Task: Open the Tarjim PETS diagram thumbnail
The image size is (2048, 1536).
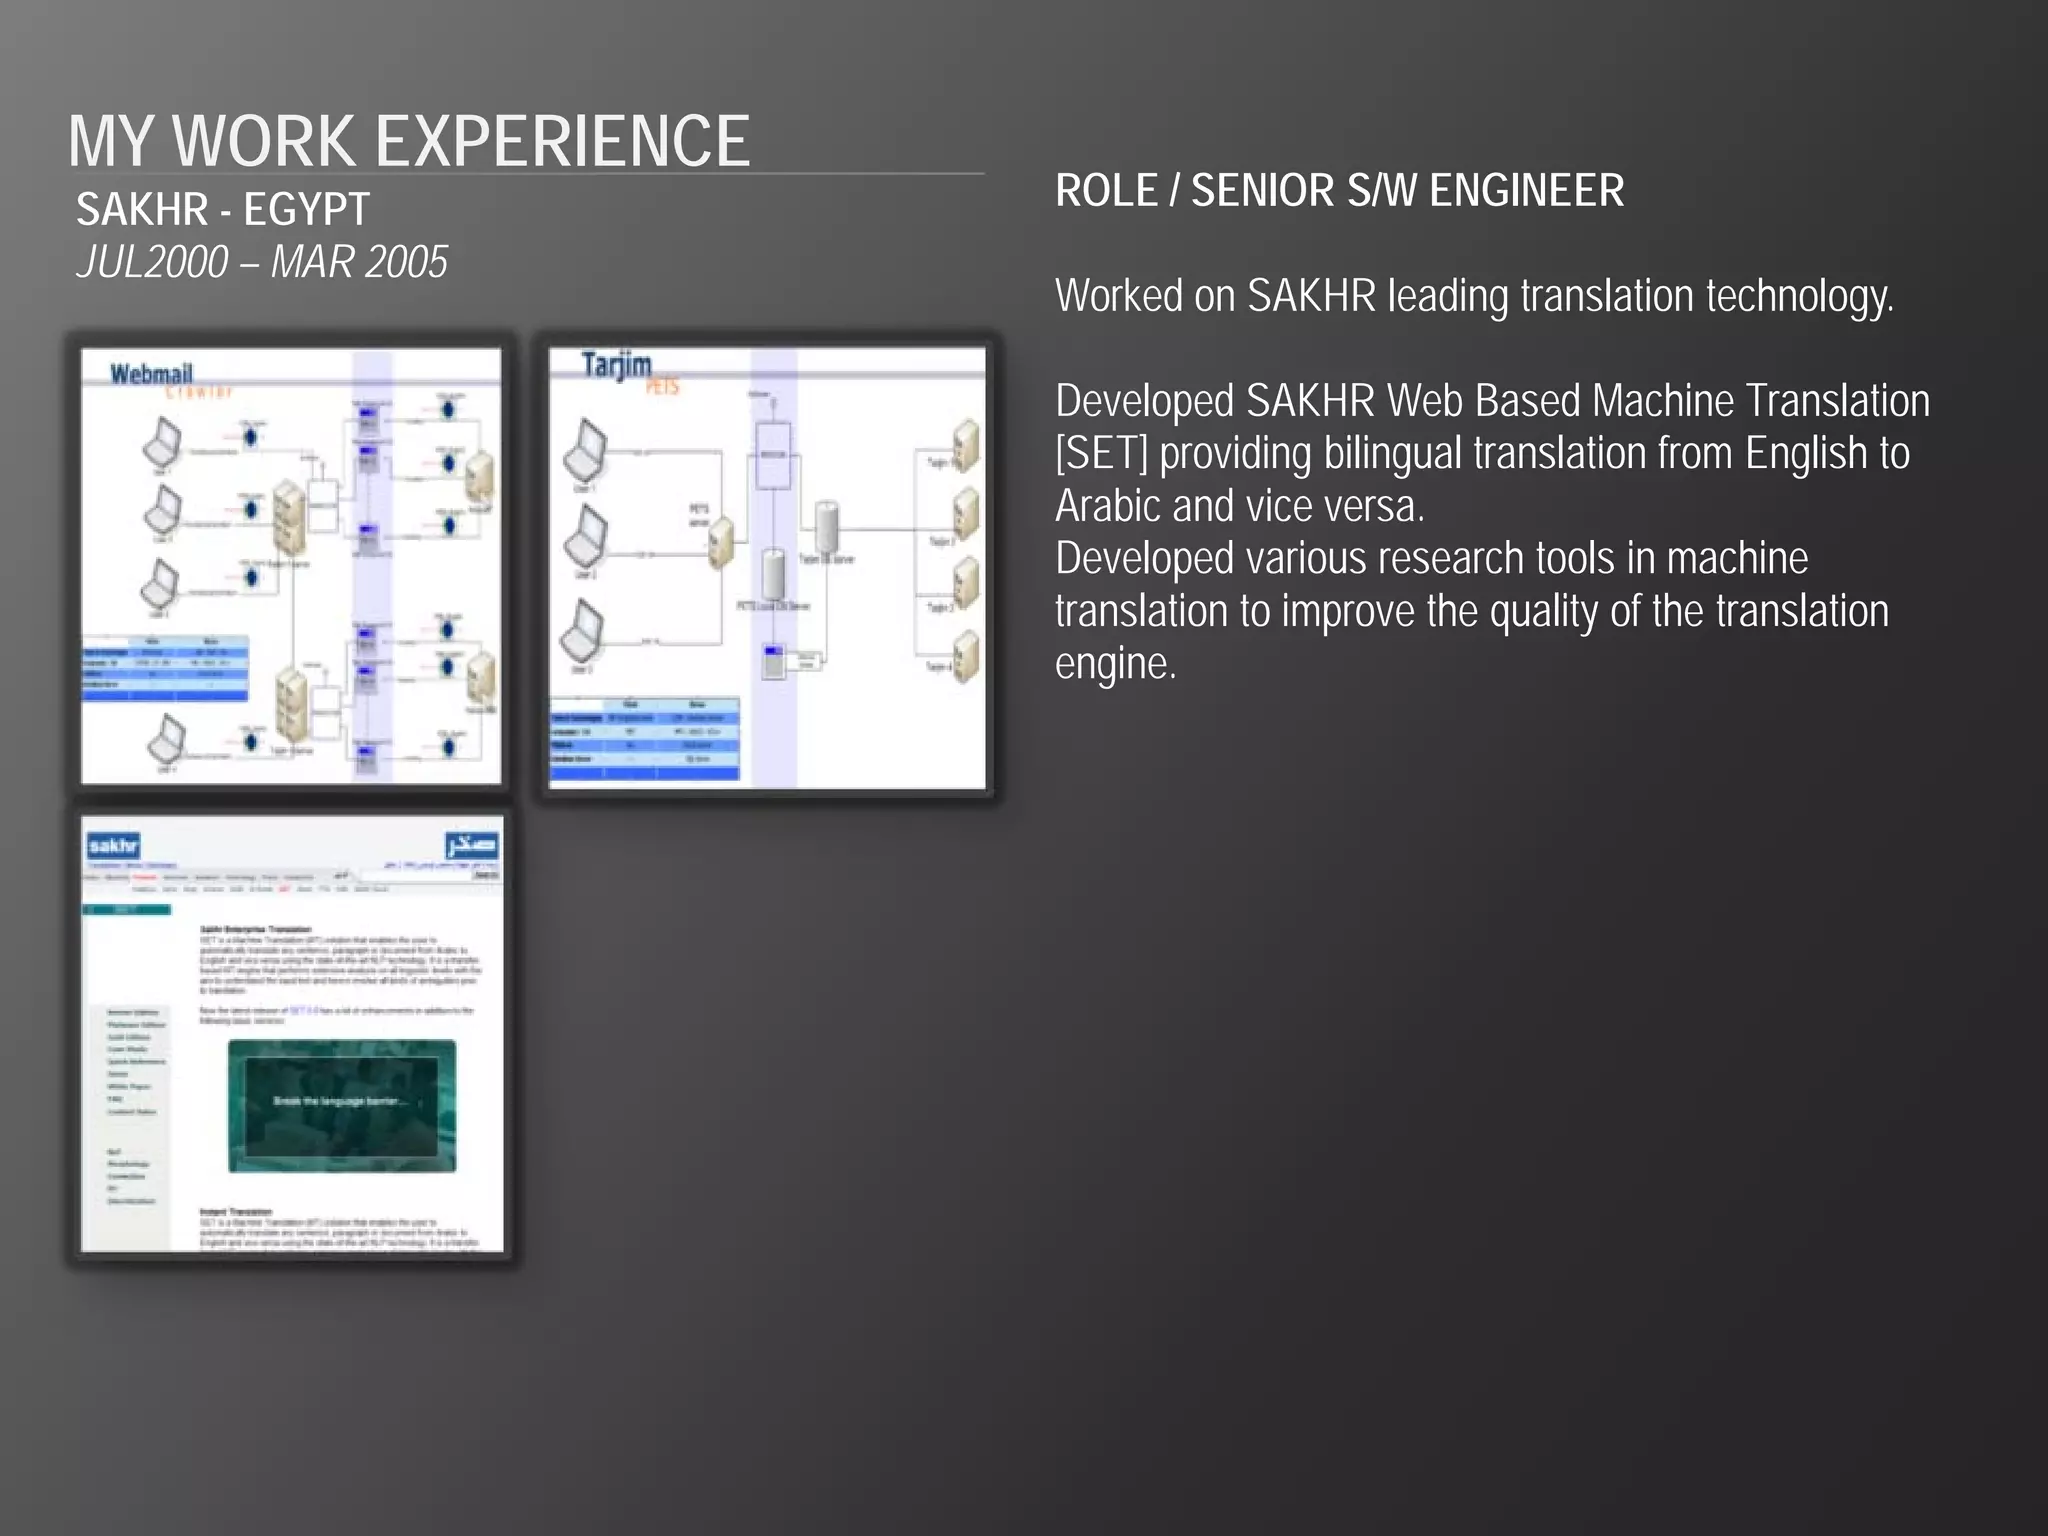Action: [x=767, y=567]
